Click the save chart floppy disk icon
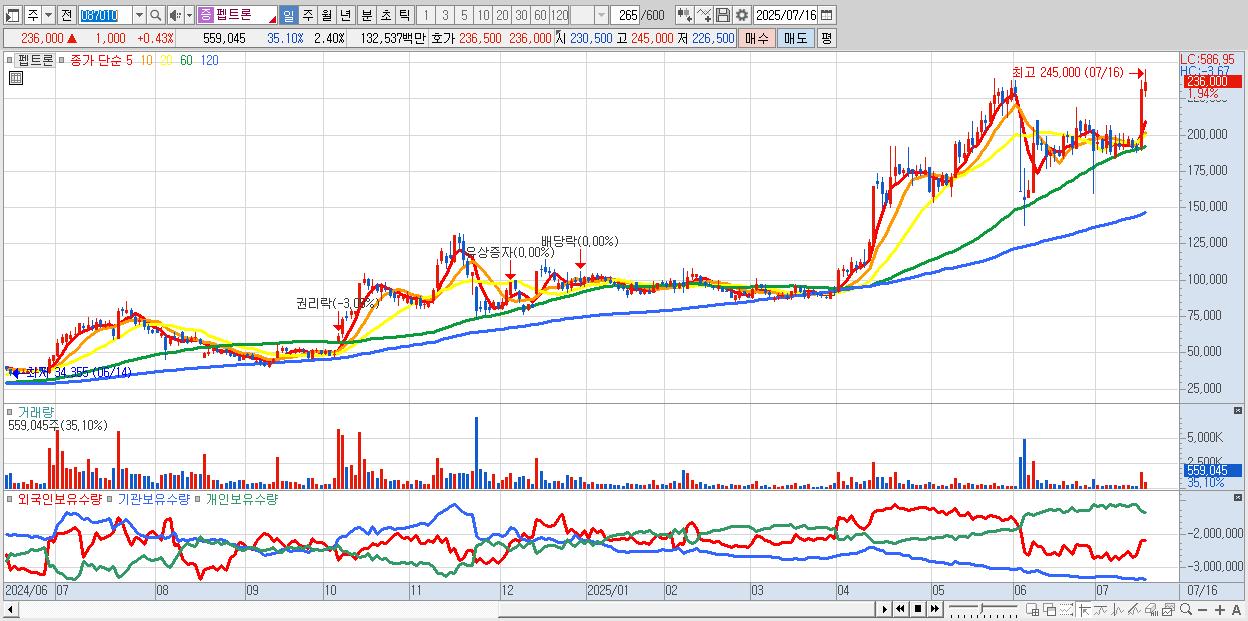This screenshot has height=621, width=1248. pyautogui.click(x=722, y=15)
